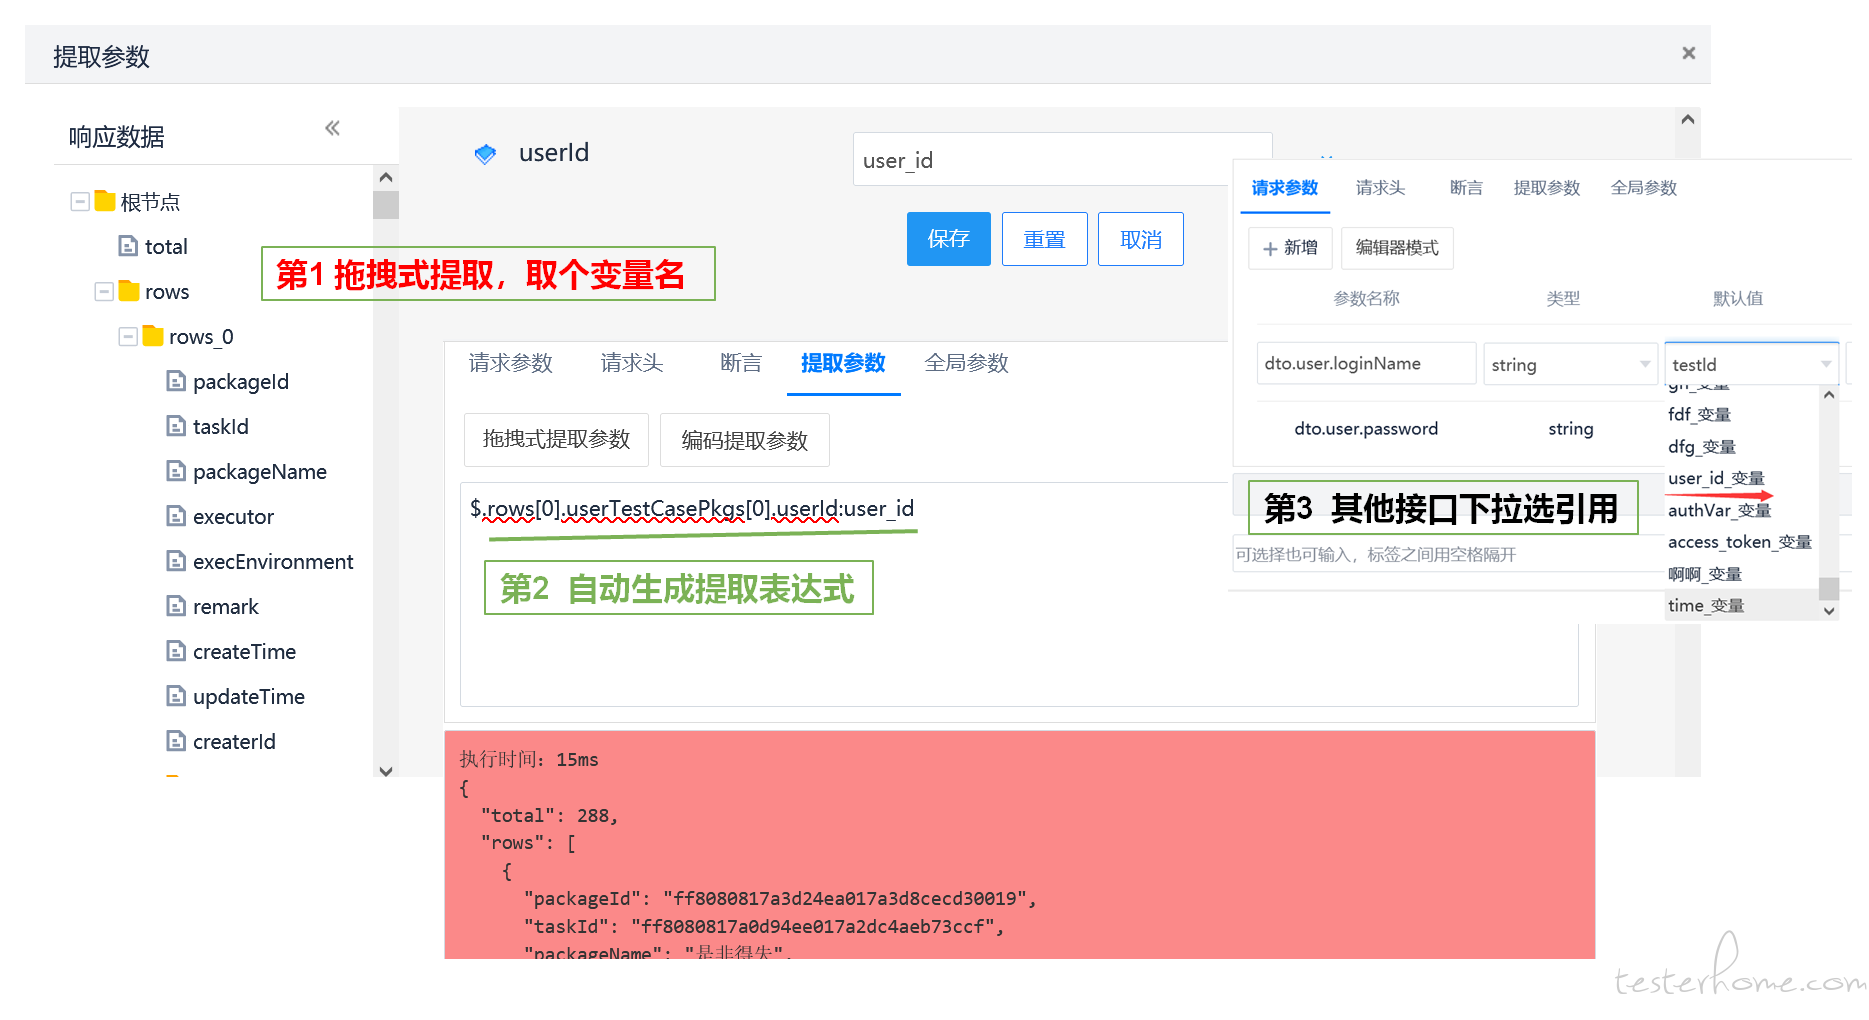The image size is (1869, 1020).
Task: Open the string type dropdown
Action: tap(1569, 364)
